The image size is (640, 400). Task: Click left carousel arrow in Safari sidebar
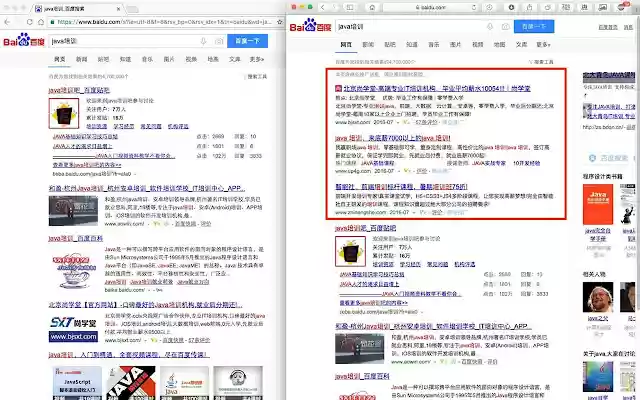pyautogui.click(x=587, y=109)
